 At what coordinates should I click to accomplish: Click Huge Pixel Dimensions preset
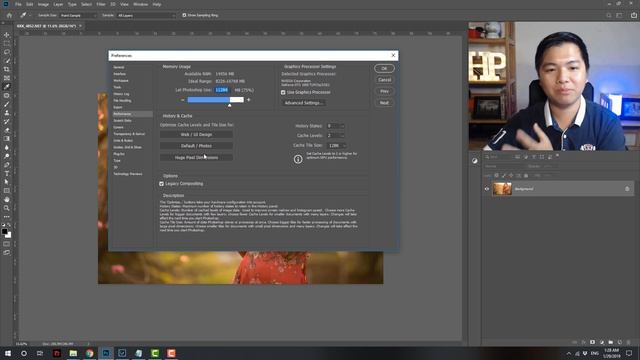click(x=196, y=158)
